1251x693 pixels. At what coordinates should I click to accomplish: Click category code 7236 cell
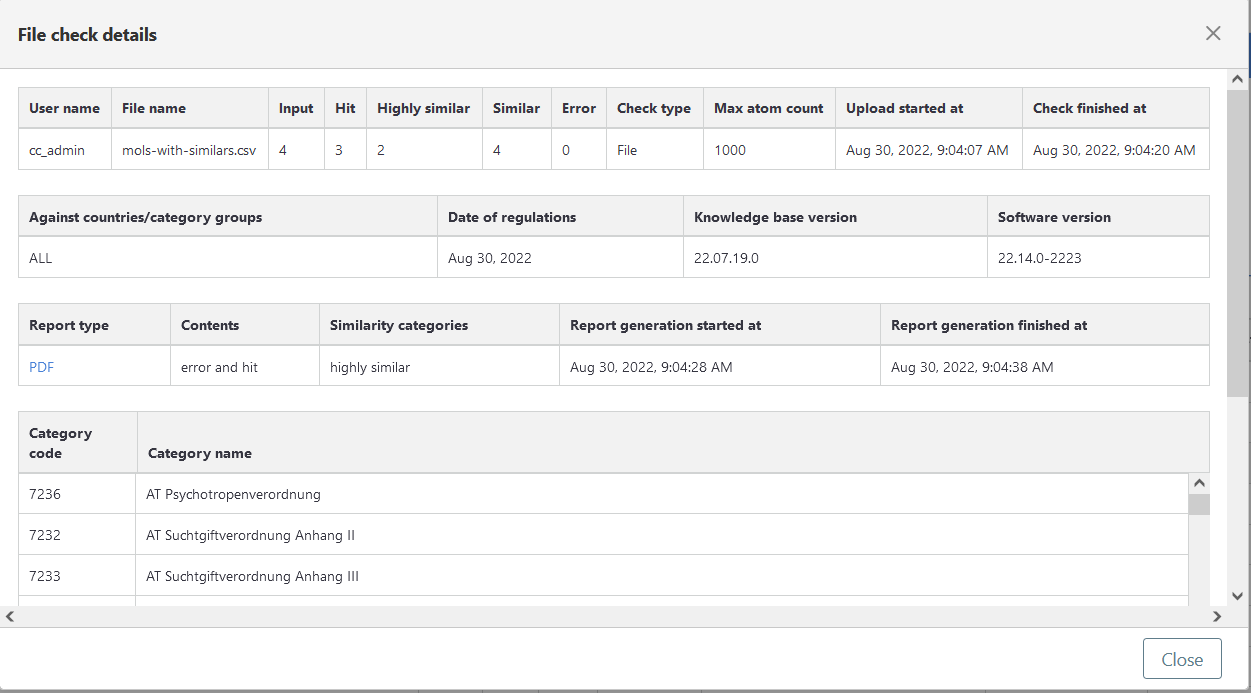tap(46, 494)
